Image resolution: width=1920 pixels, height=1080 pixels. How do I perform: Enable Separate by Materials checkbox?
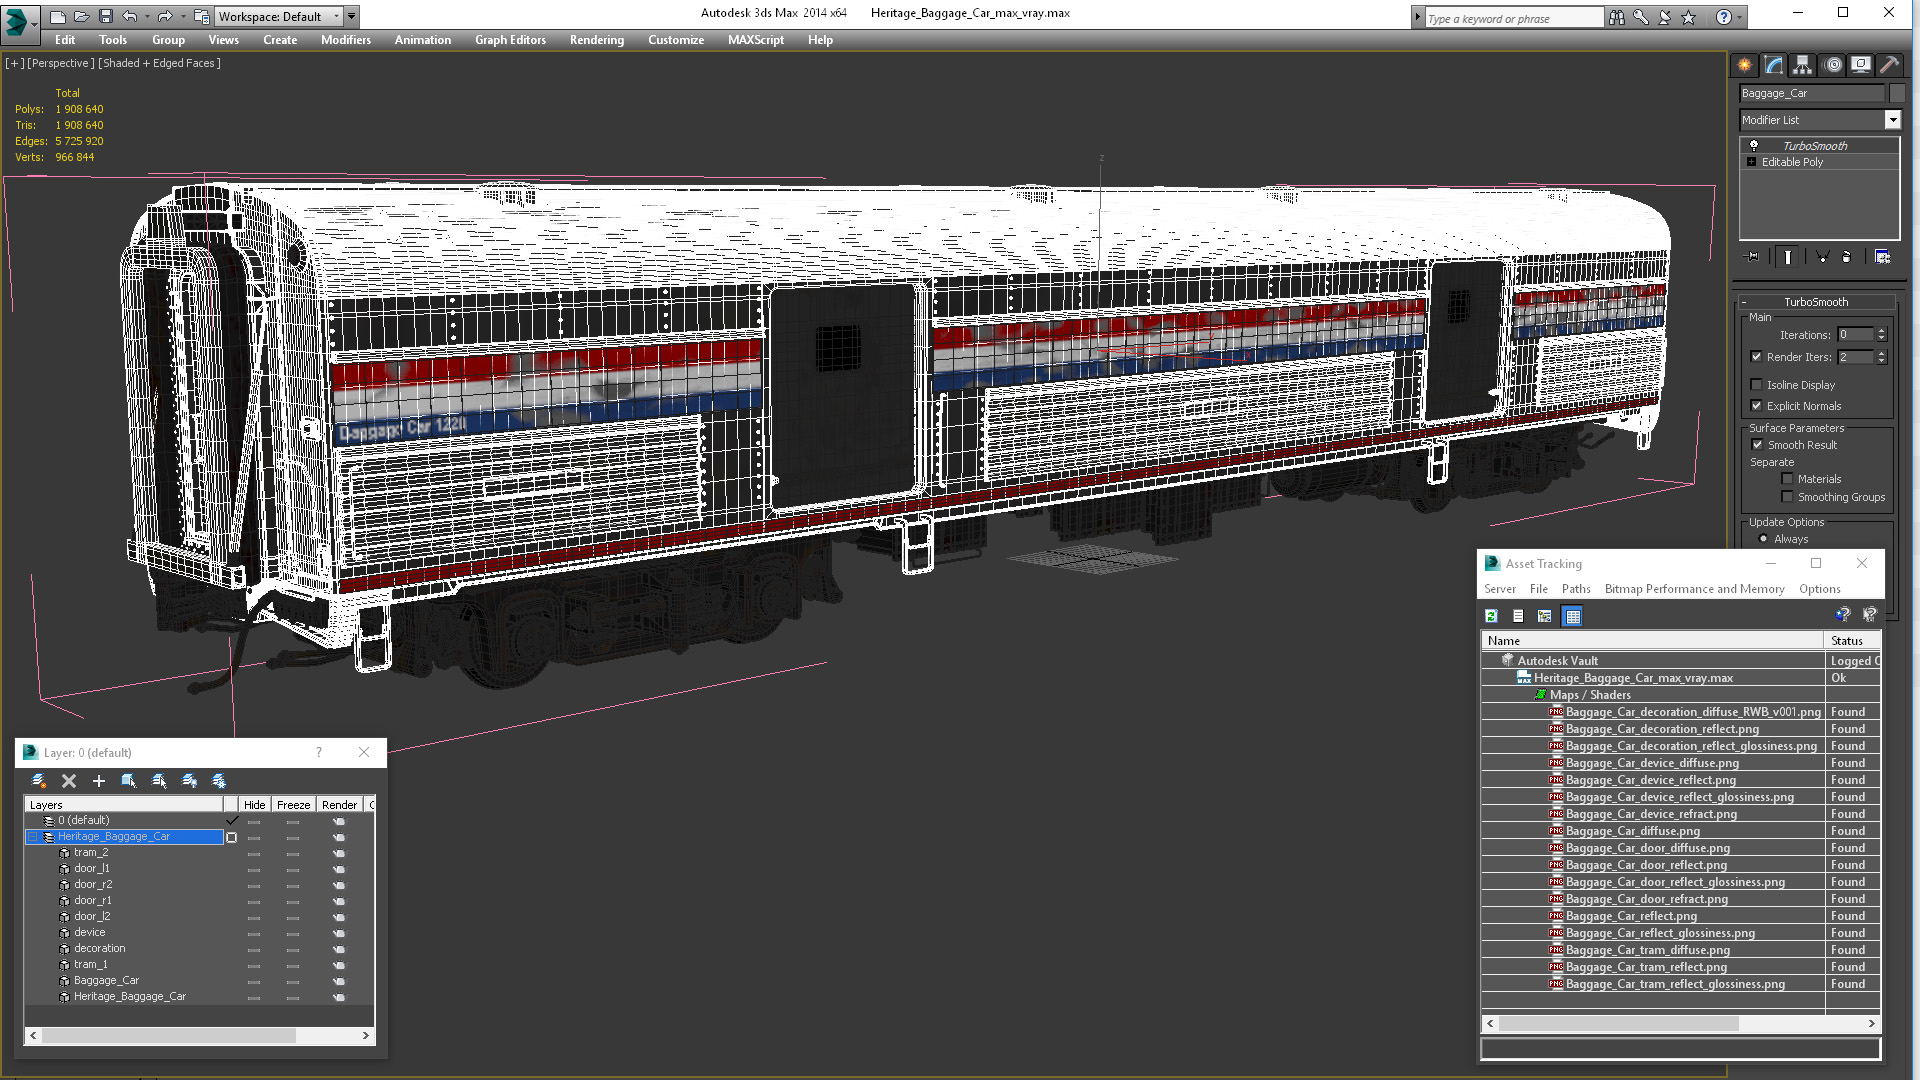(1787, 479)
